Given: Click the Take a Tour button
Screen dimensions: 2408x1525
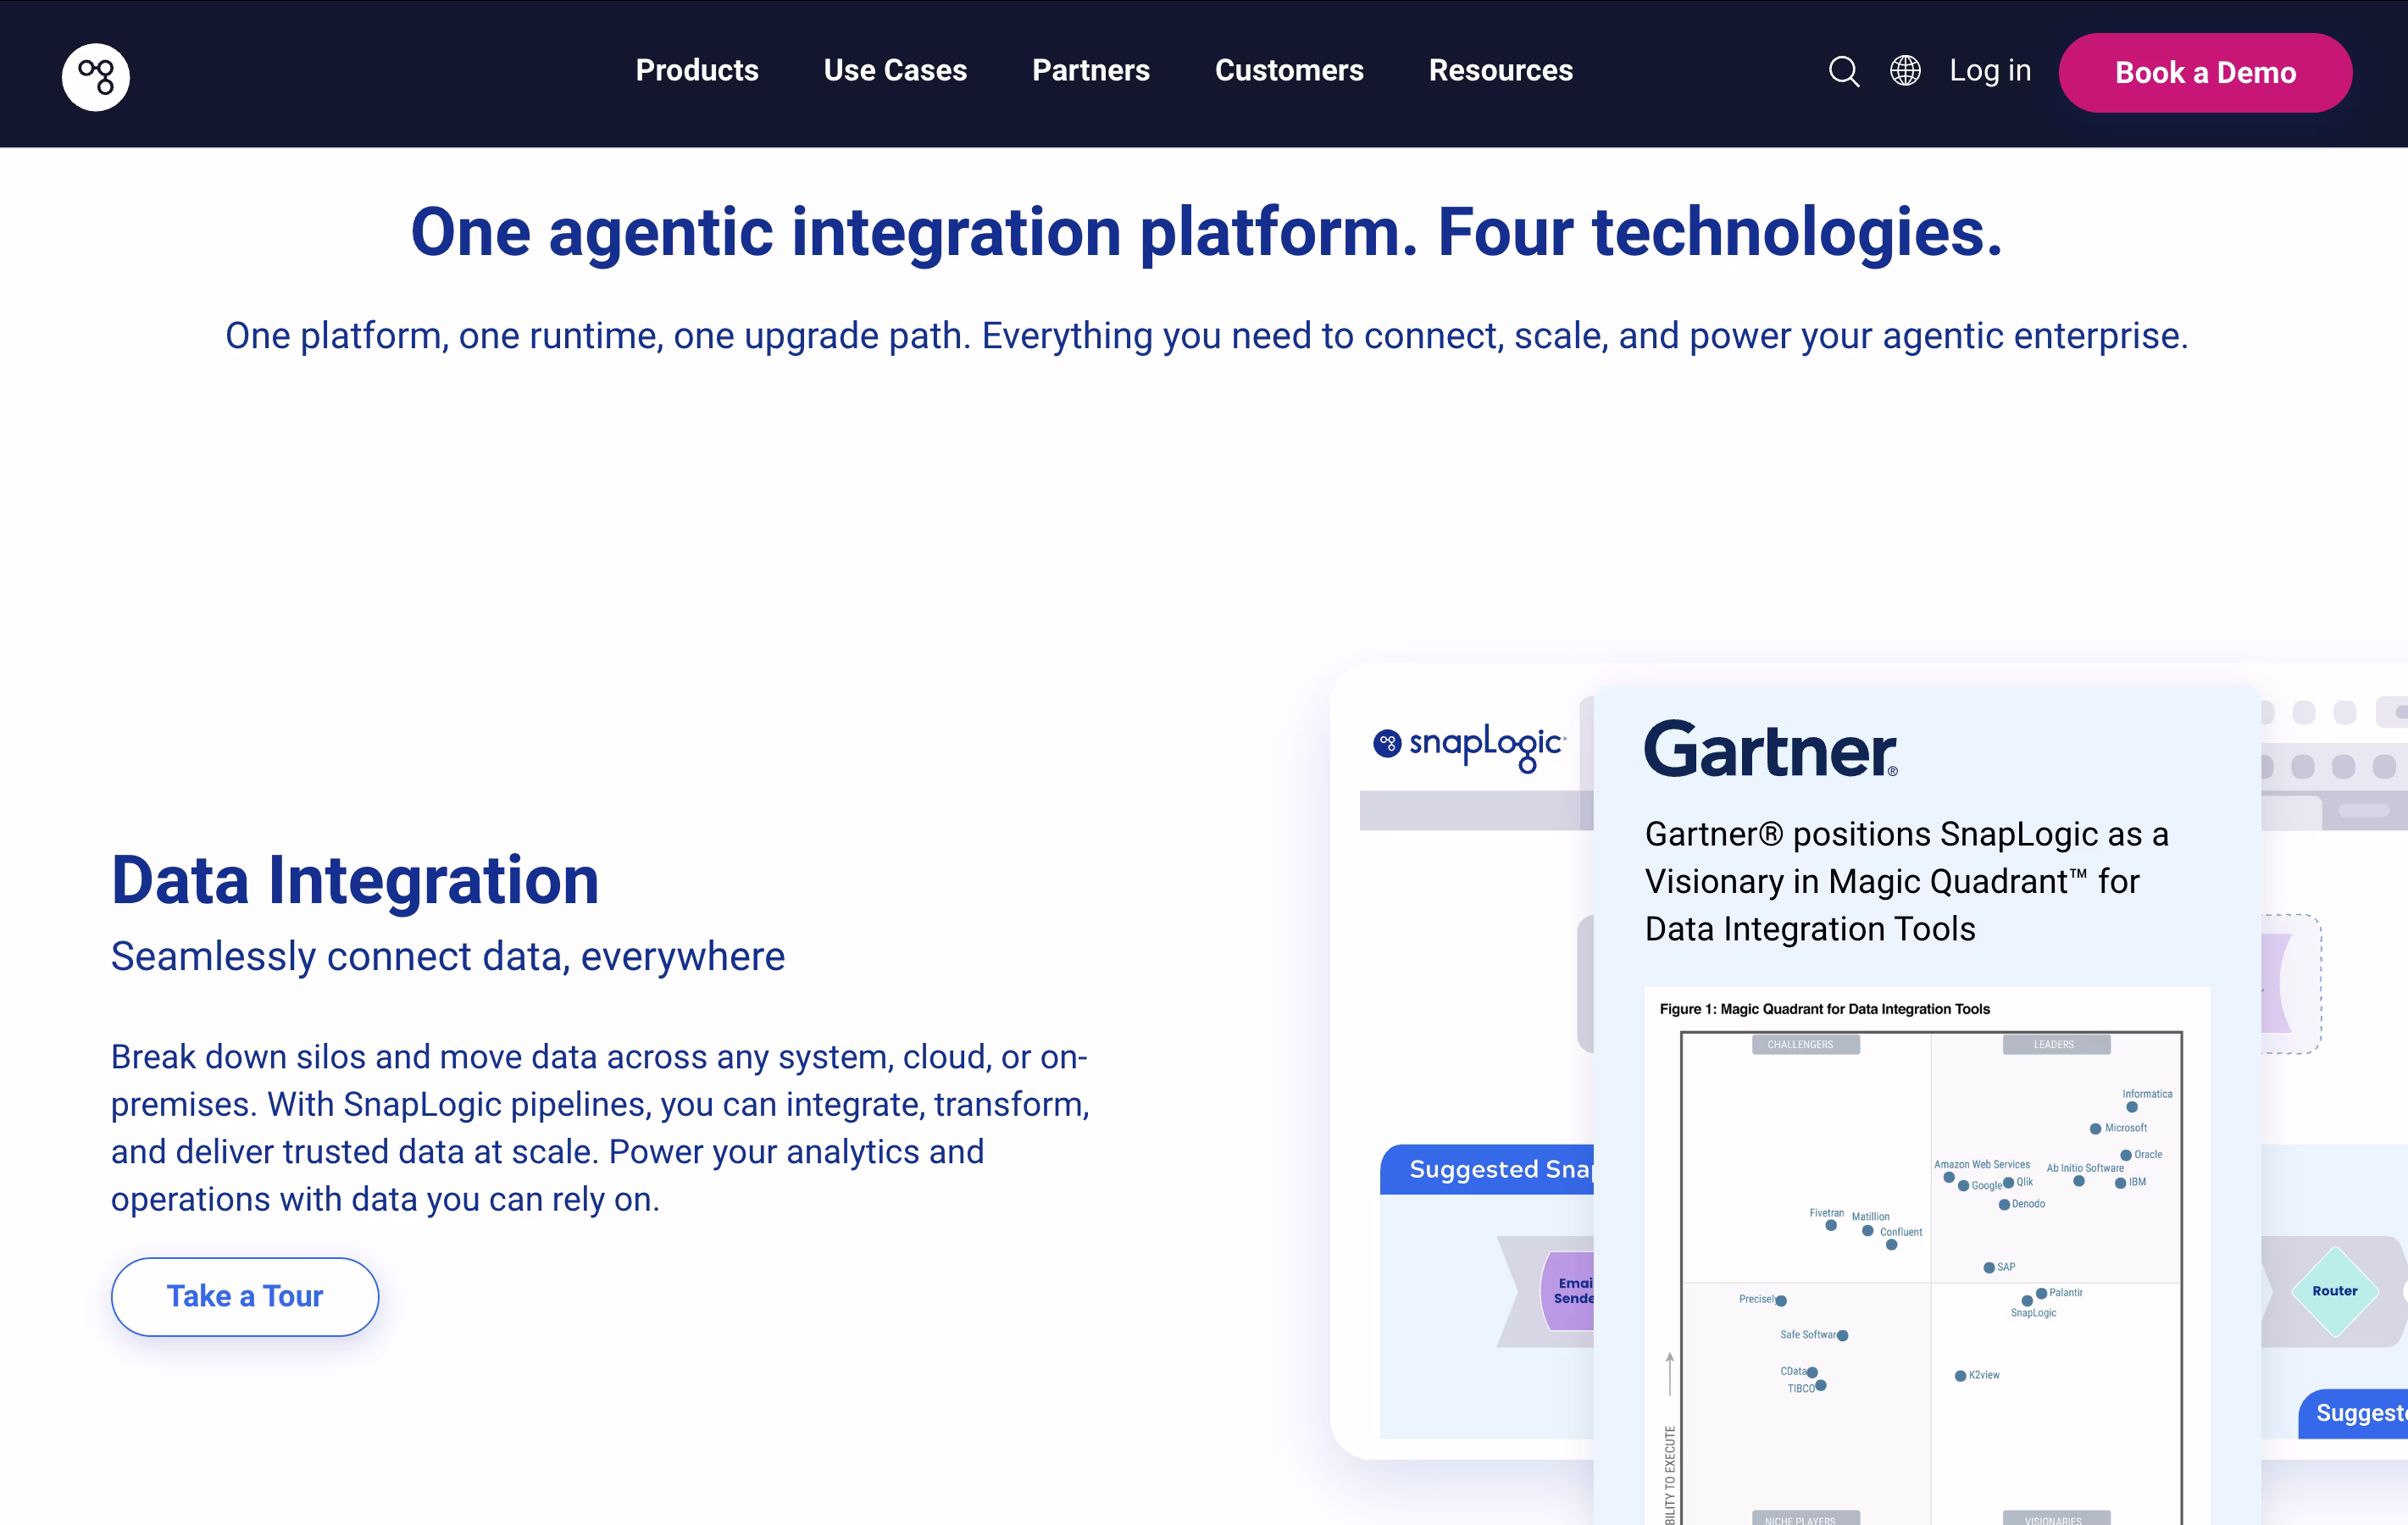Looking at the screenshot, I should point(245,1296).
